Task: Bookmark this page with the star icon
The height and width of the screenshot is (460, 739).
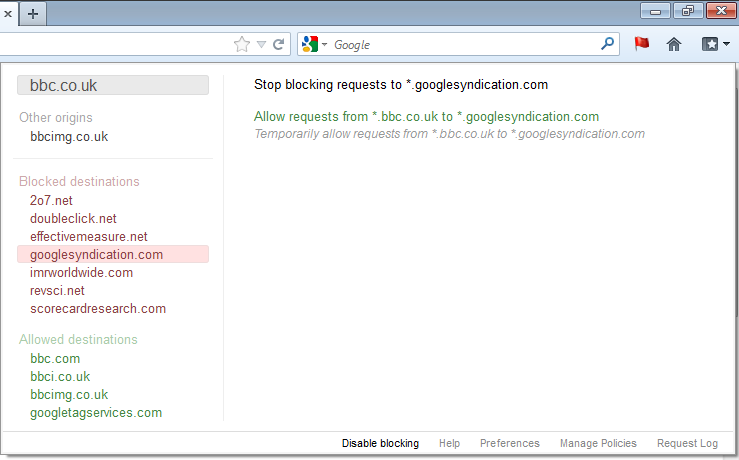Action: click(x=242, y=44)
